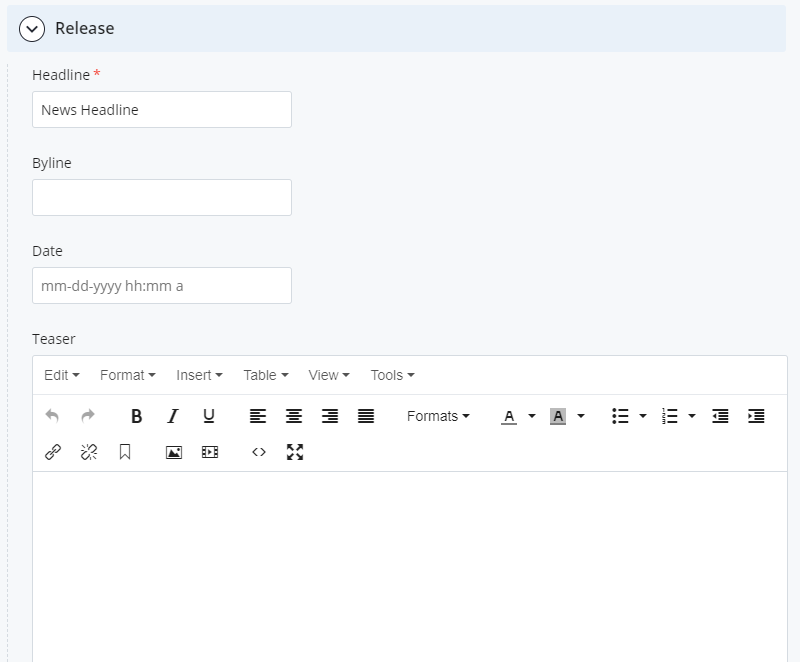Image resolution: width=800 pixels, height=662 pixels.
Task: Click the Byline field label
Action: coord(52,163)
